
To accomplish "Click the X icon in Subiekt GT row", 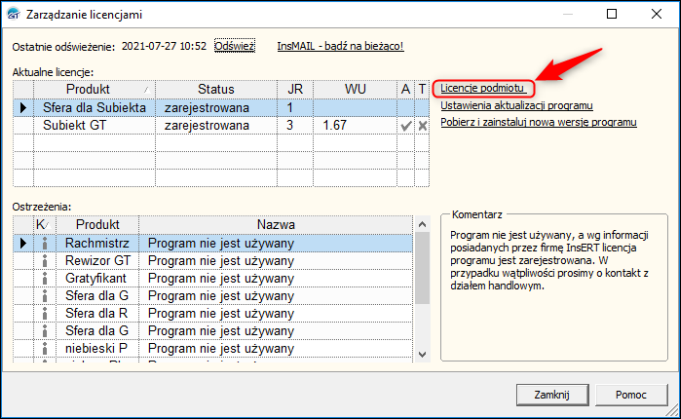I will point(423,126).
